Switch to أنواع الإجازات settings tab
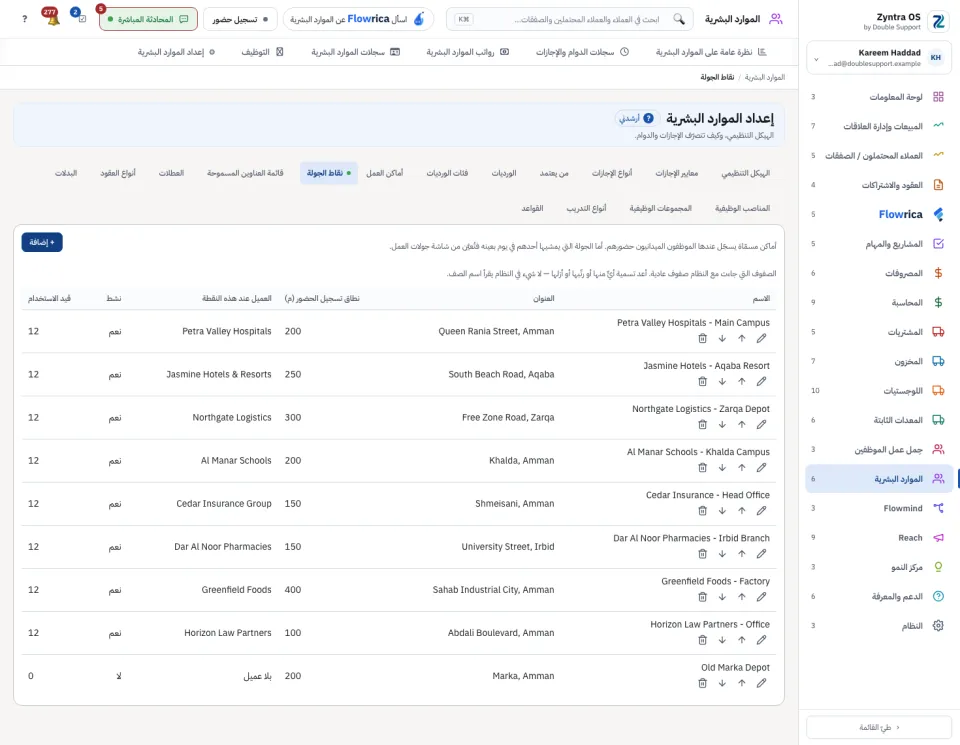 point(612,173)
